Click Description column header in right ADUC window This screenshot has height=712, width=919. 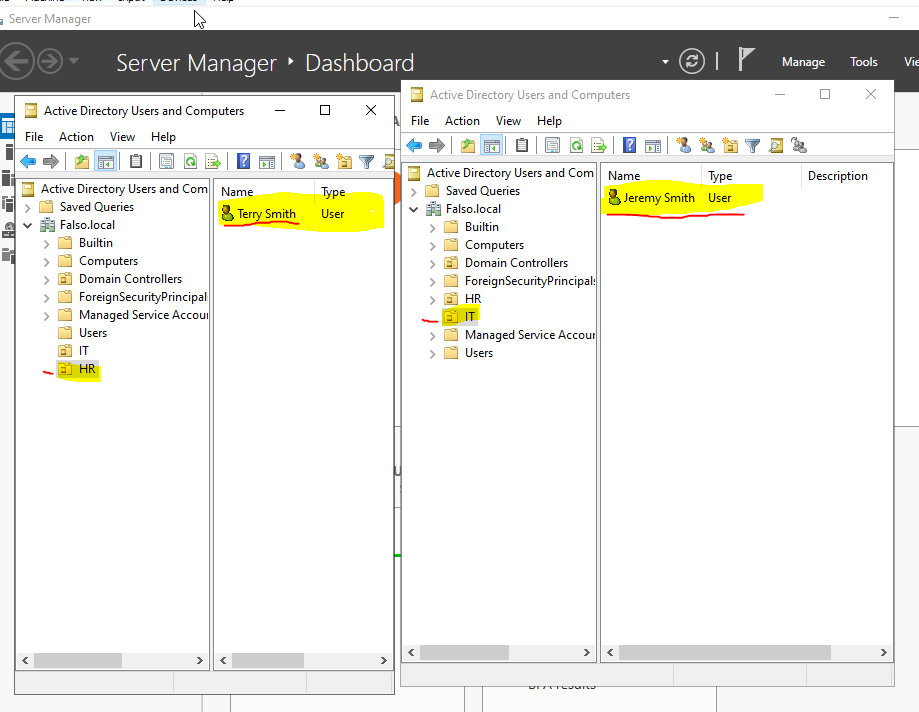(846, 176)
